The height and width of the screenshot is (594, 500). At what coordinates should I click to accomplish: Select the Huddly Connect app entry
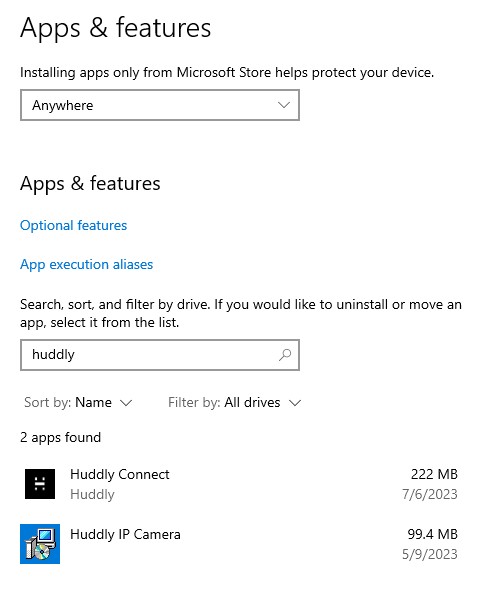tap(241, 484)
